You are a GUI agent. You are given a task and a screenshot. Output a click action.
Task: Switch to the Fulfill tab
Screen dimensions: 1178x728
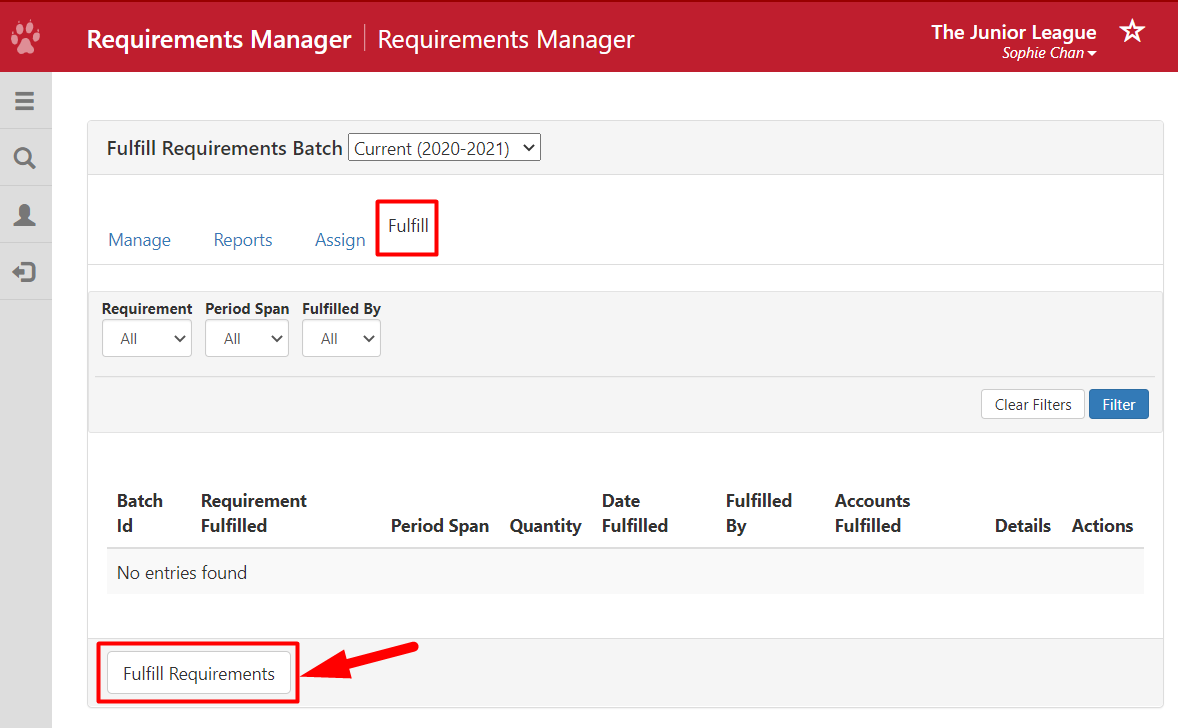pos(406,227)
